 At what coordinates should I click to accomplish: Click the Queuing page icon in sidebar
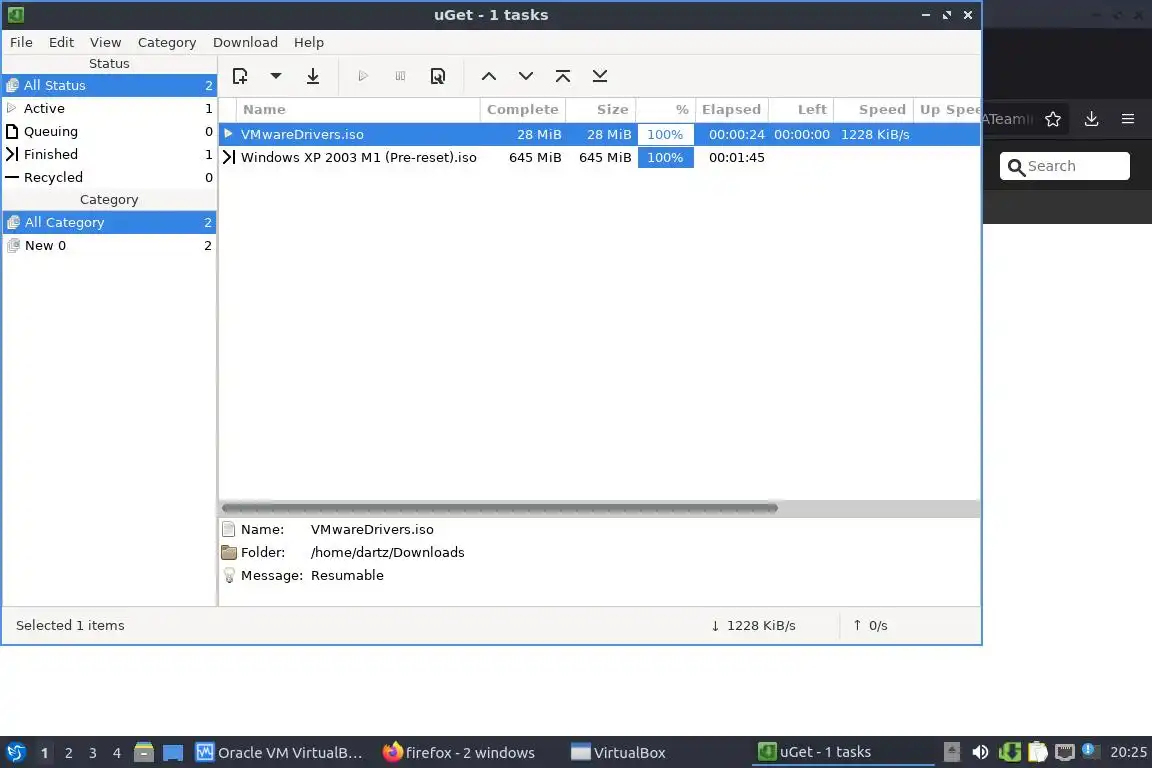12,132
